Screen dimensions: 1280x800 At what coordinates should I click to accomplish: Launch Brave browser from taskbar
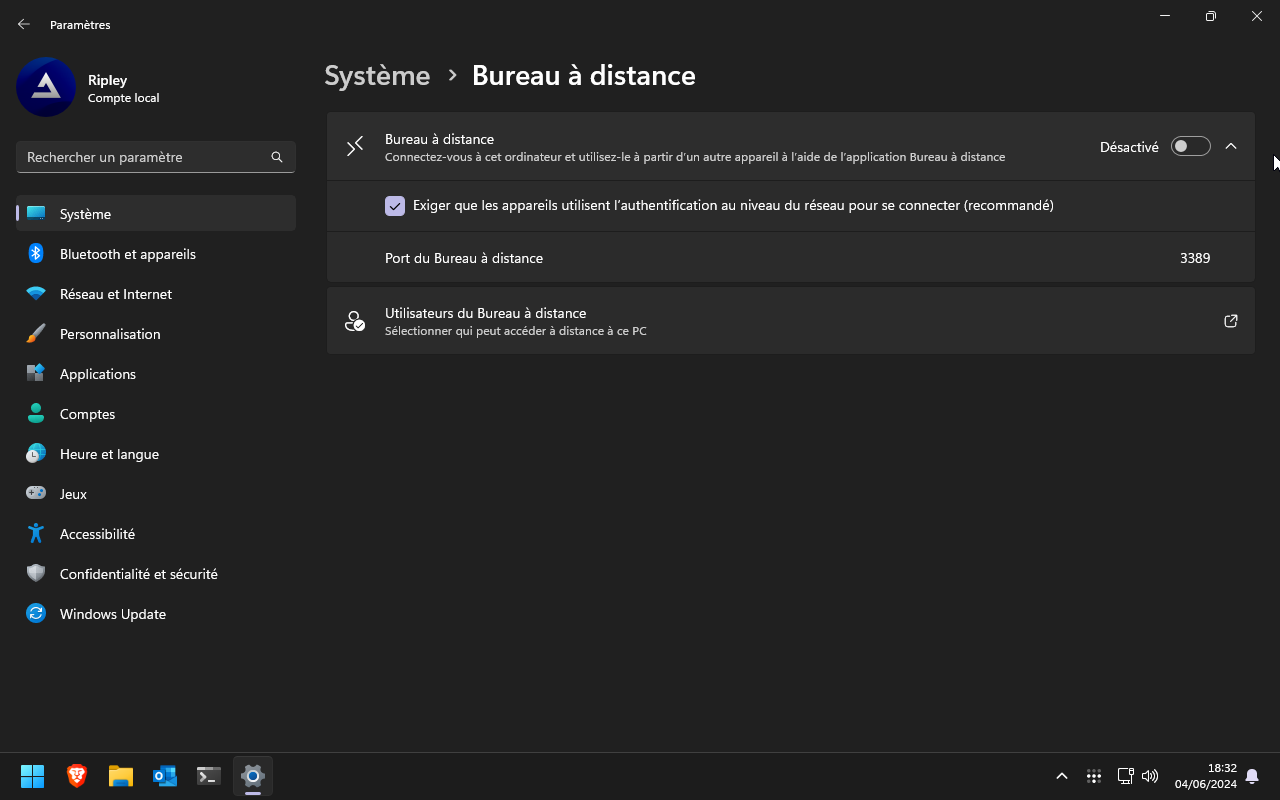[77, 776]
